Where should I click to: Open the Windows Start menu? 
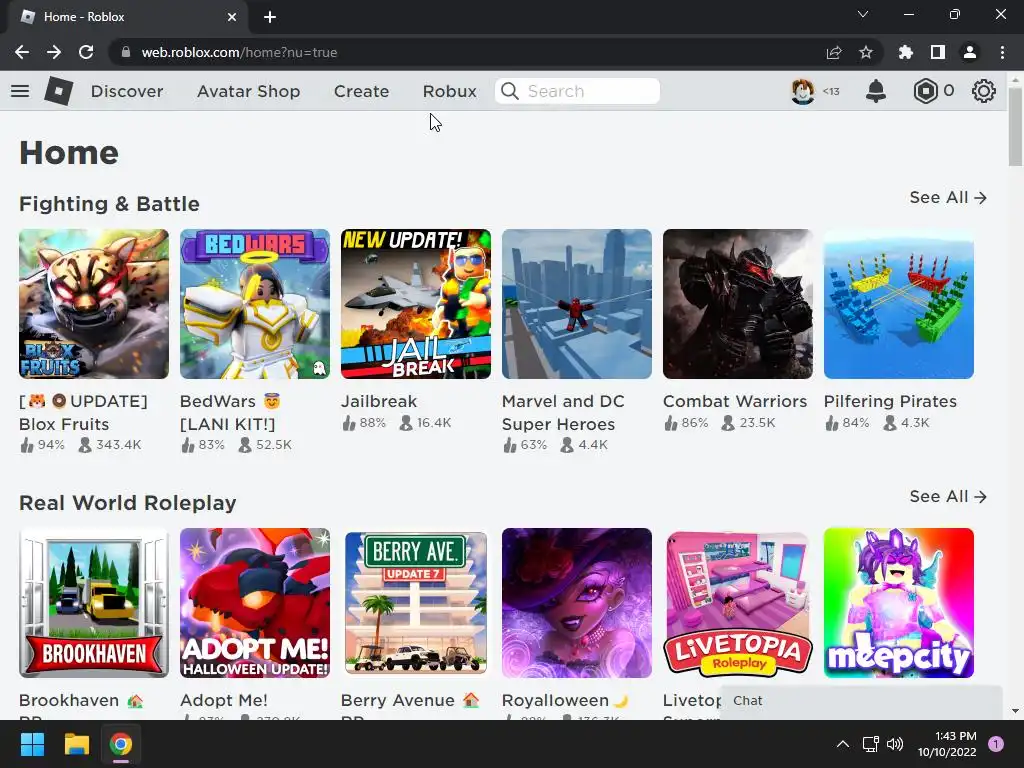coord(32,744)
